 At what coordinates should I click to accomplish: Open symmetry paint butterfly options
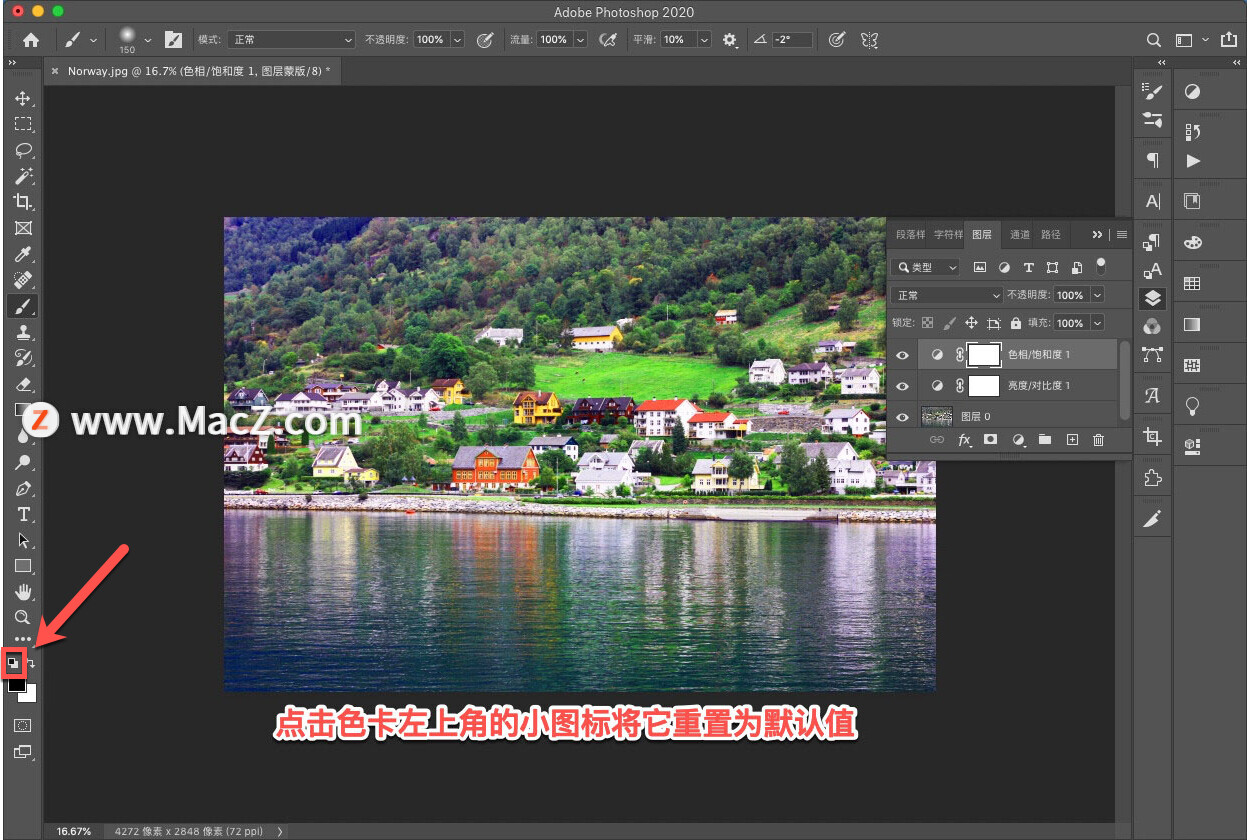(x=869, y=40)
